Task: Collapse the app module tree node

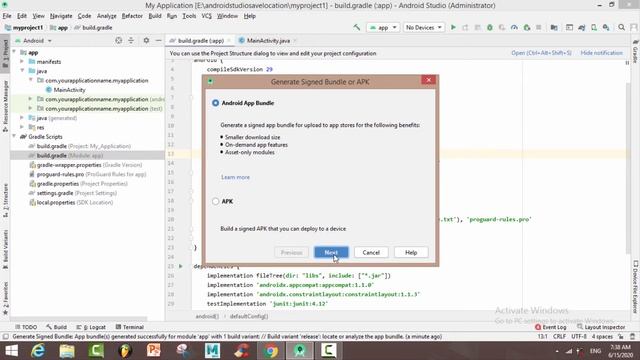Action: pos(15,52)
